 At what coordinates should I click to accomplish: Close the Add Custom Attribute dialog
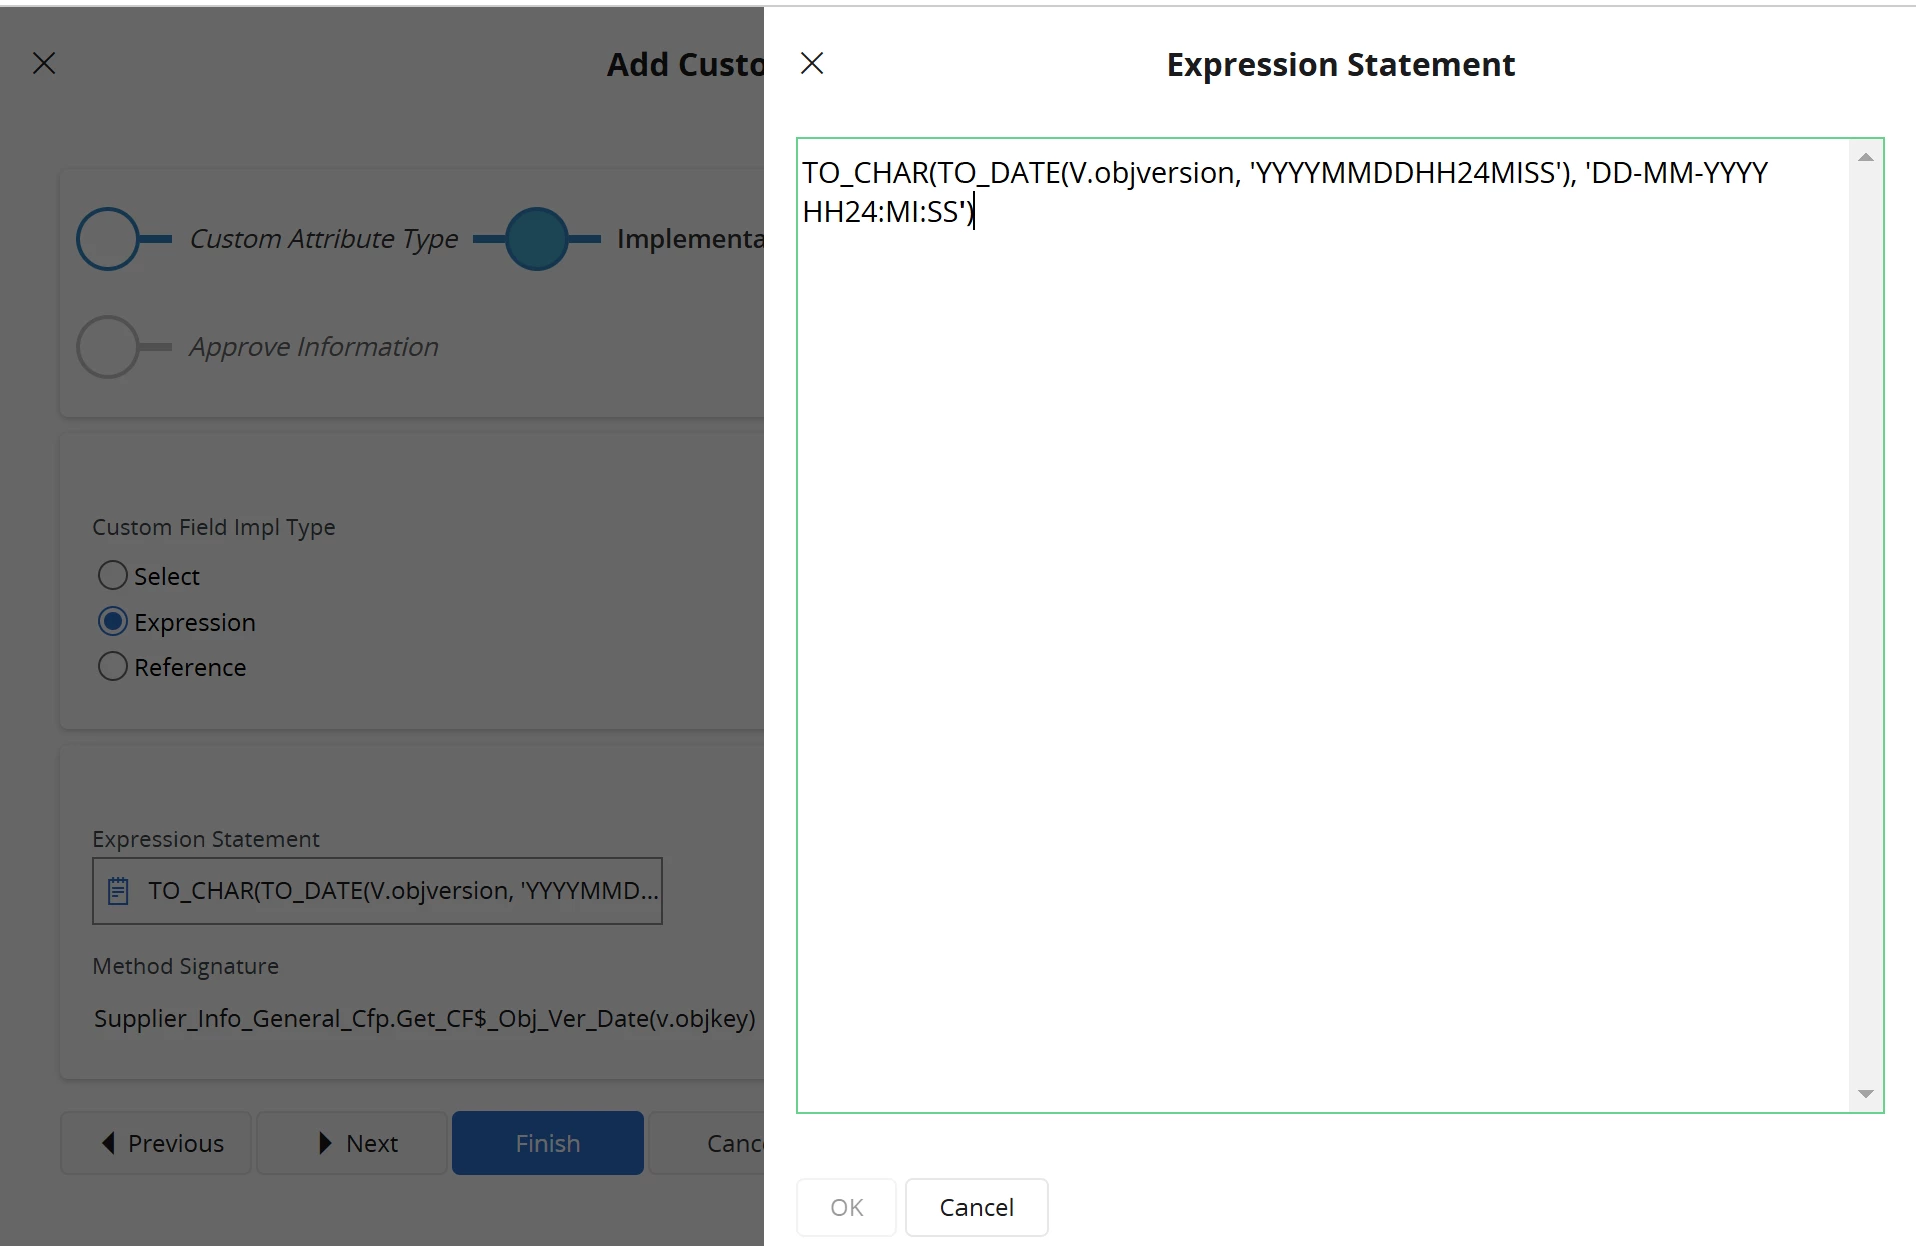(44, 64)
